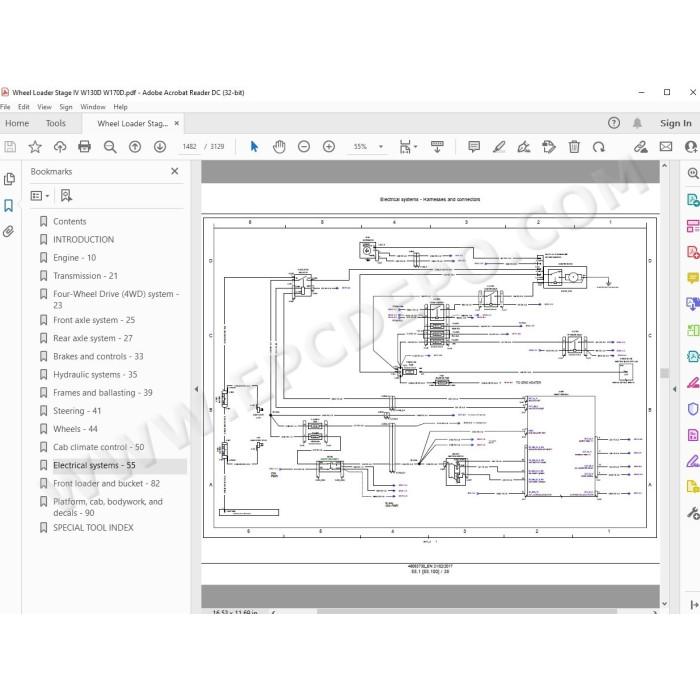Screen dimensions: 700x700
Task: Switch to the Tools tab
Action: 56,123
